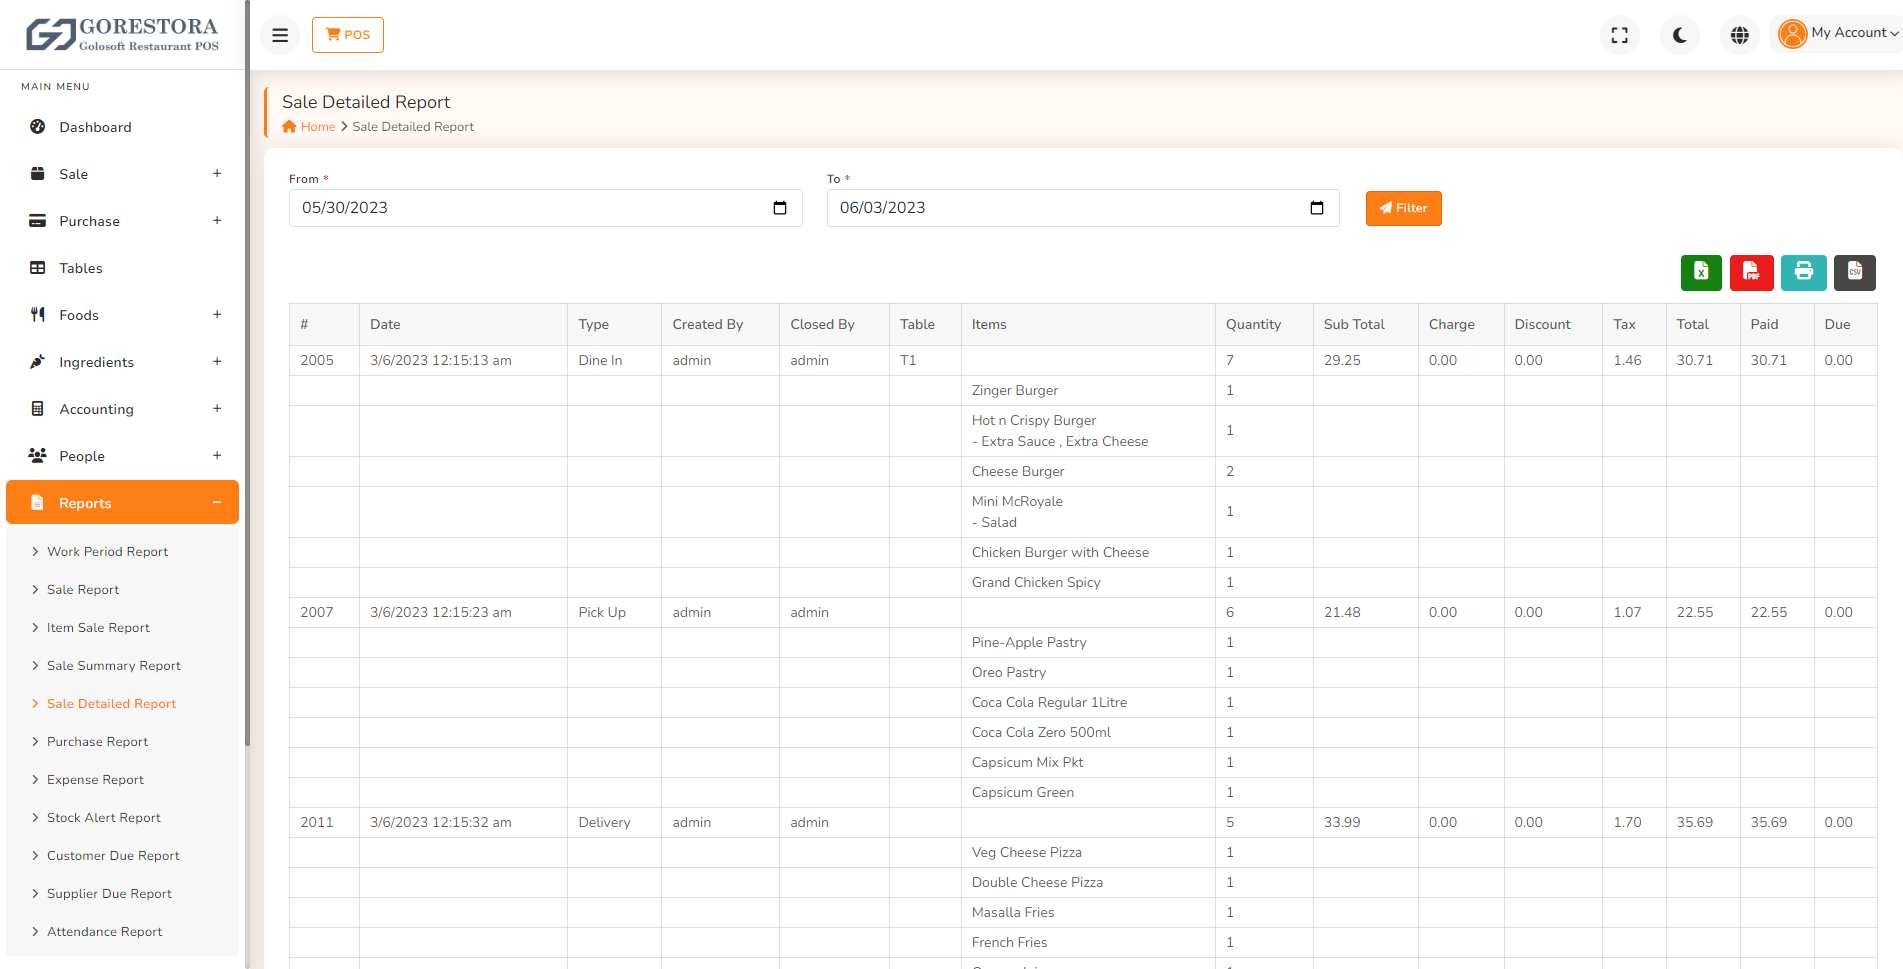The height and width of the screenshot is (969, 1903).
Task: Expand the Accounting menu section
Action: point(217,408)
